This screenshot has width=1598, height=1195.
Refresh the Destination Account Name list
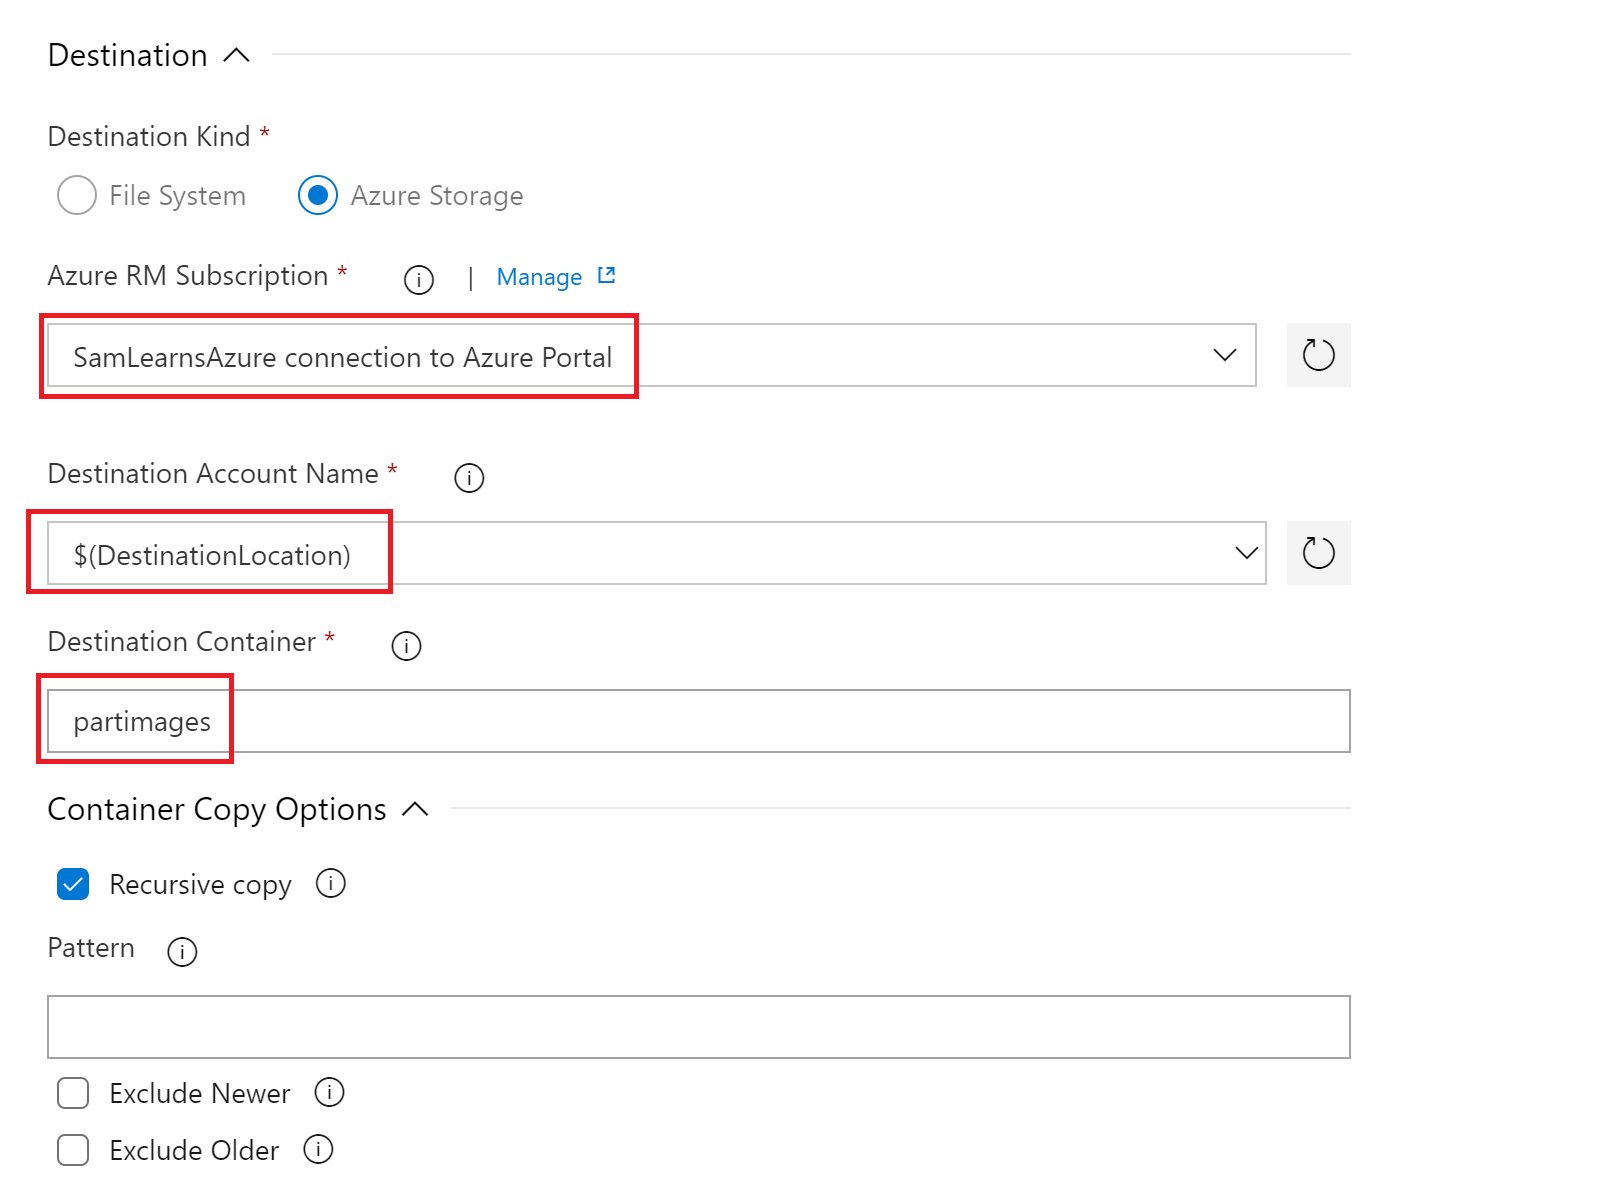[x=1318, y=553]
